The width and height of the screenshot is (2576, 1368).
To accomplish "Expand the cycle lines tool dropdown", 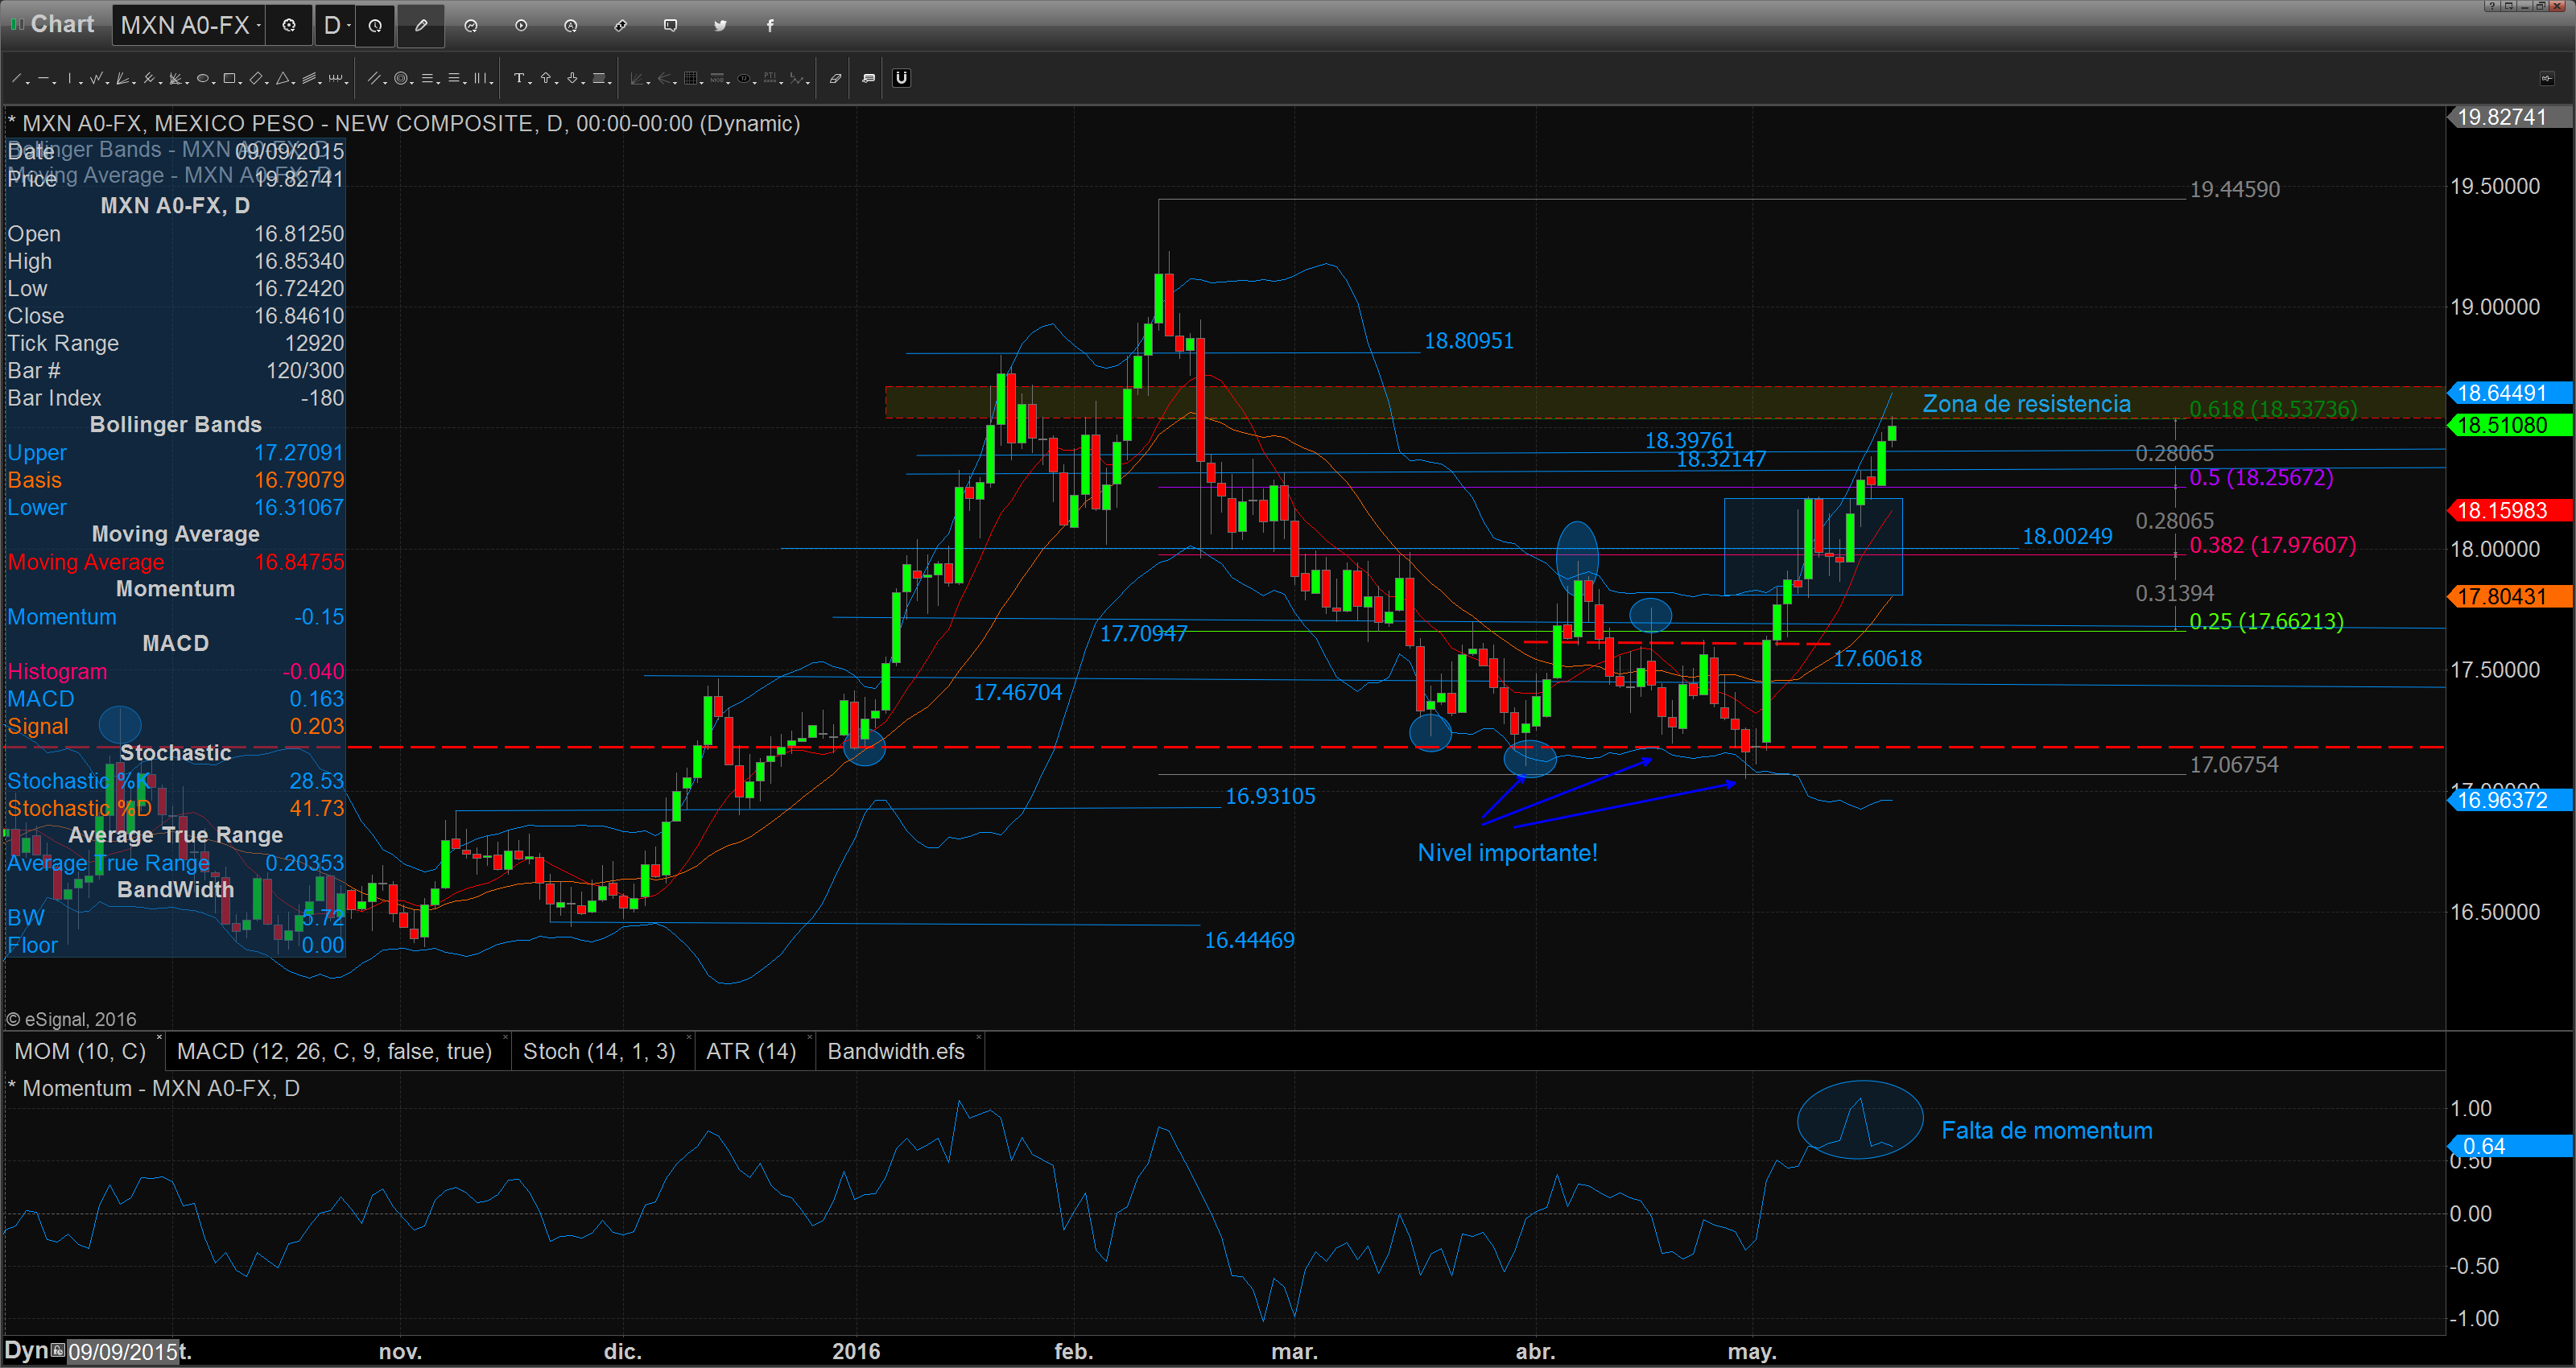I will 347,82.
